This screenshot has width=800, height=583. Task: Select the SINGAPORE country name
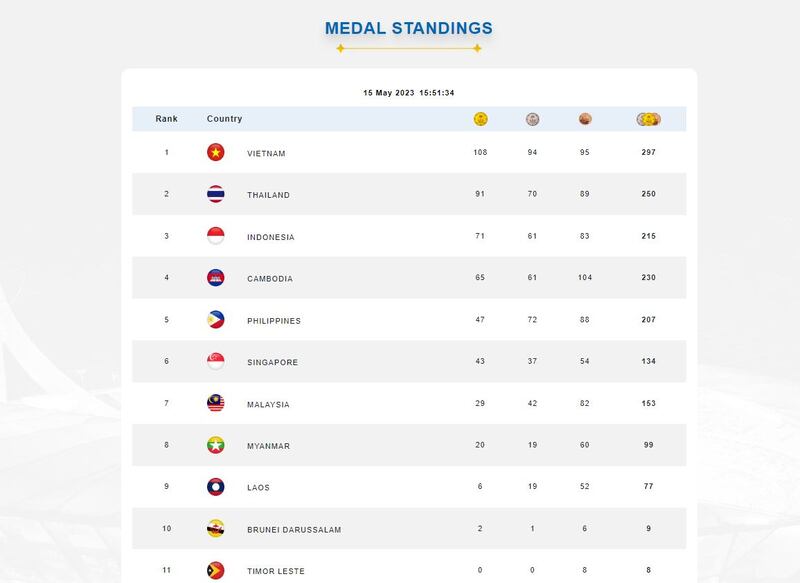pyautogui.click(x=272, y=362)
